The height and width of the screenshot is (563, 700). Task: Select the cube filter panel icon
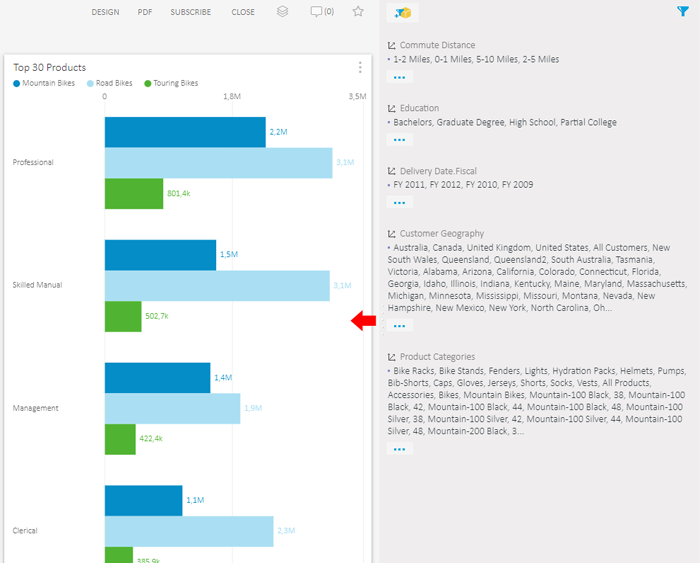coord(403,13)
